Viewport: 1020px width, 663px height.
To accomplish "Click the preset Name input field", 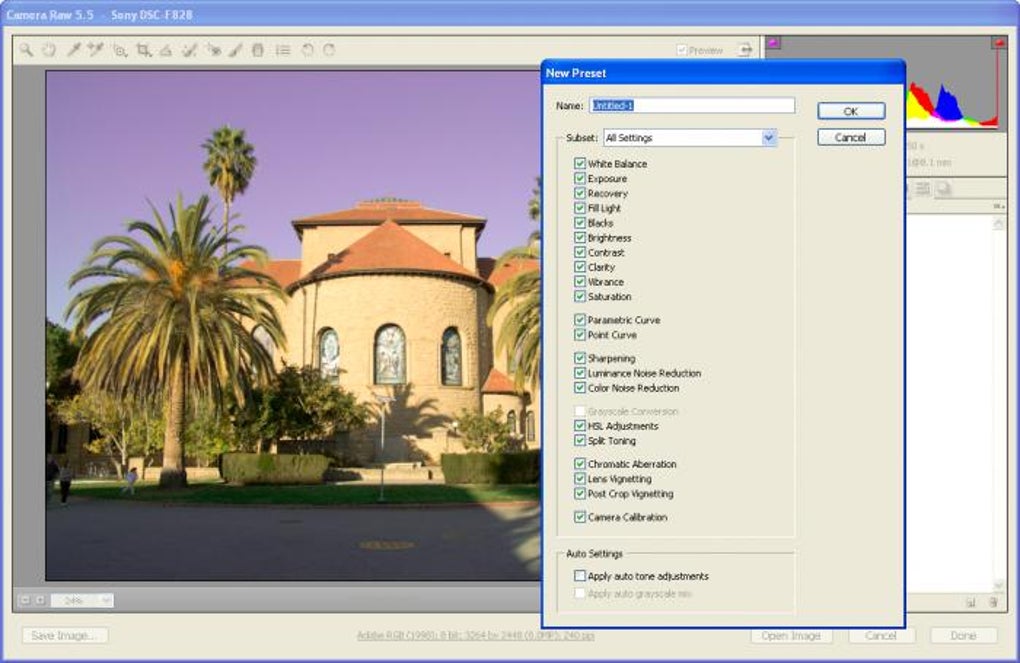I will point(692,105).
